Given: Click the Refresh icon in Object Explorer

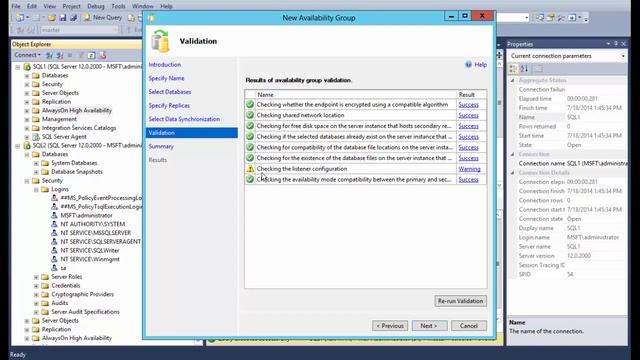Looking at the screenshot, I should tap(91, 55).
